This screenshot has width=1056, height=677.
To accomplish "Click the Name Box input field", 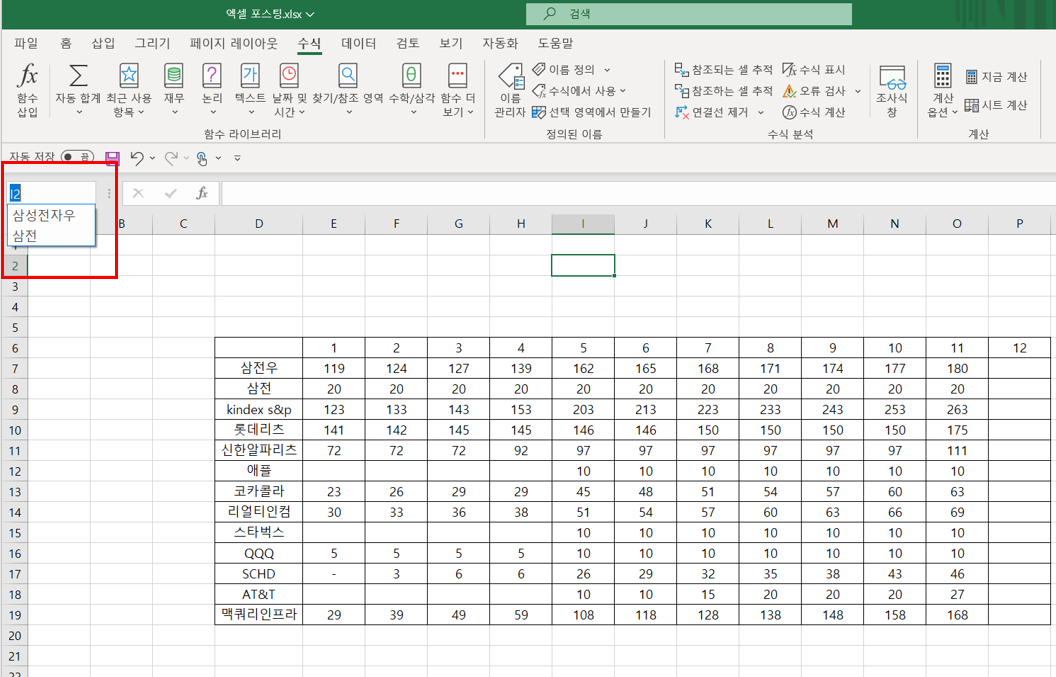I will pos(51,193).
